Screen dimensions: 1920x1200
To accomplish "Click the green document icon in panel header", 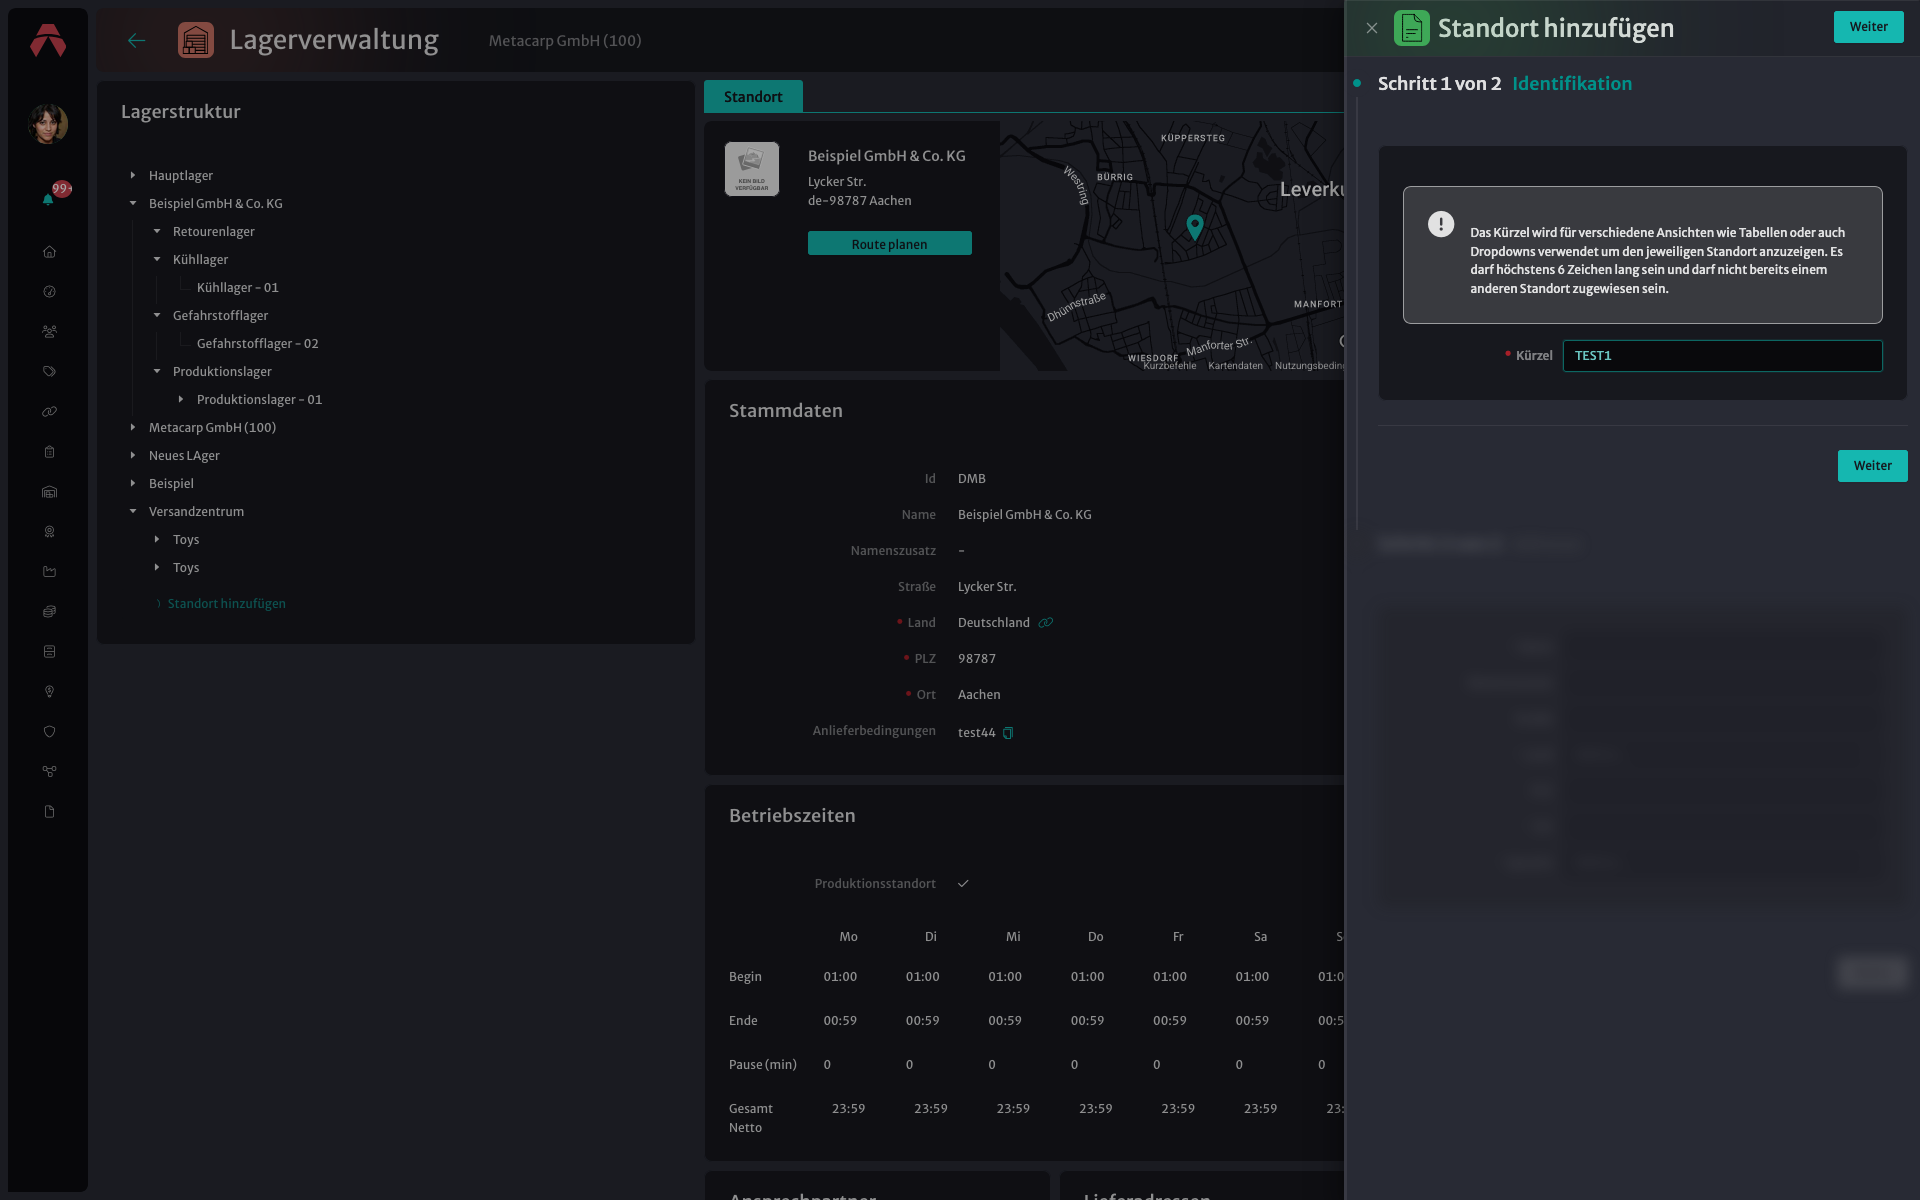I will pyautogui.click(x=1412, y=28).
